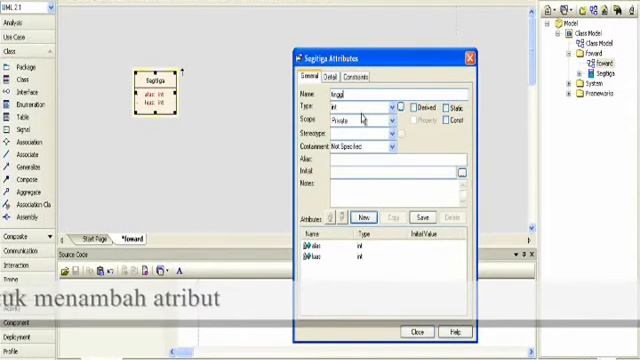640x360 pixels.
Task: Select the Aggregate connector tool
Action: point(29,192)
